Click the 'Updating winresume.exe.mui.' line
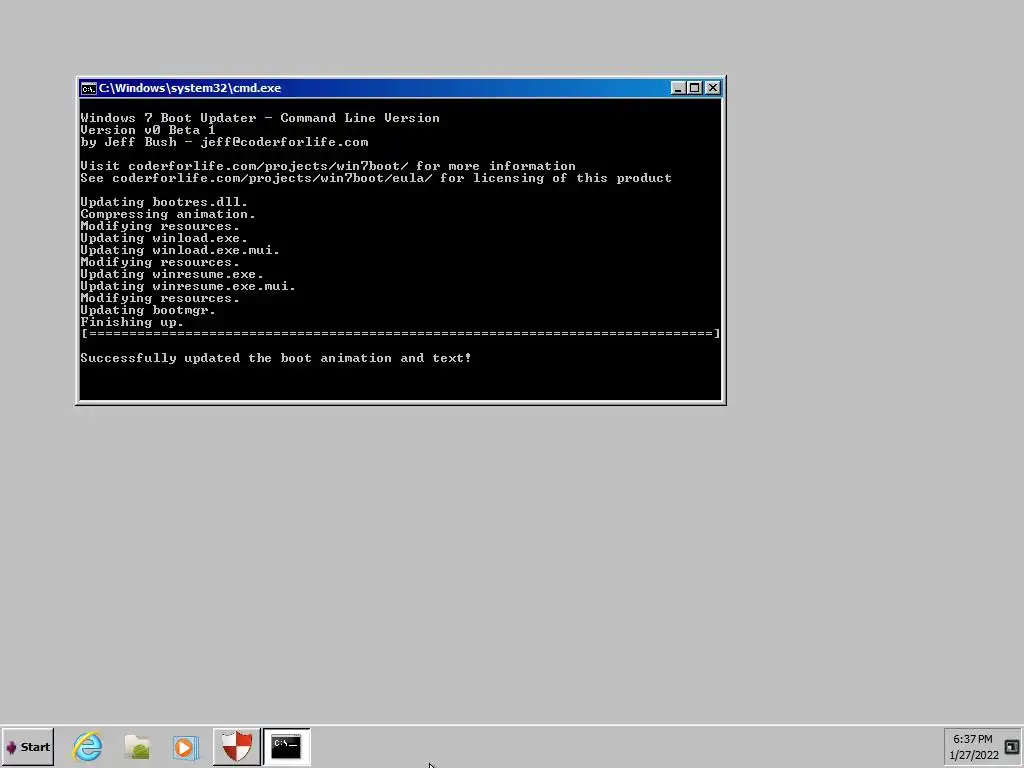The height and width of the screenshot is (768, 1024). 188,286
